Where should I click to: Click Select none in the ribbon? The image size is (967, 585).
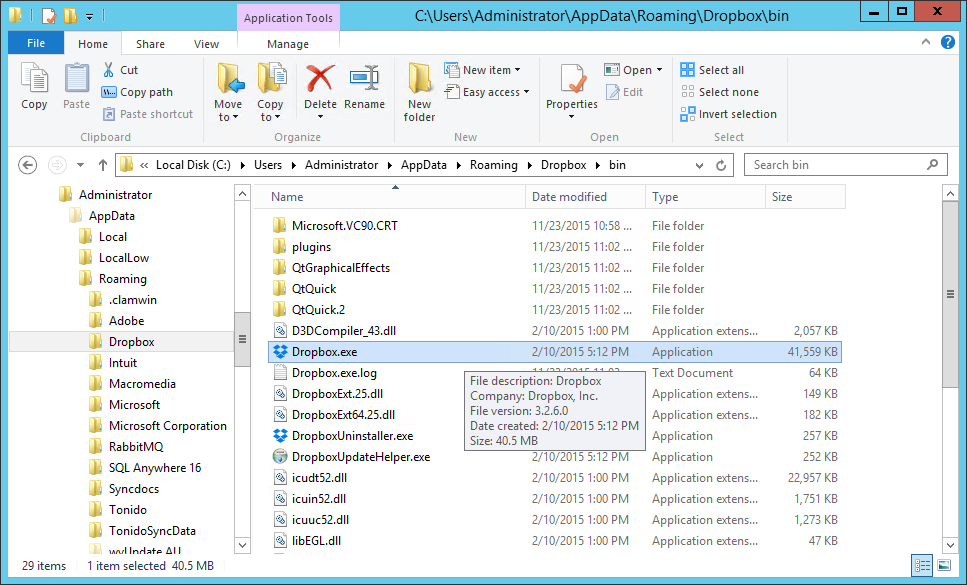(x=720, y=92)
